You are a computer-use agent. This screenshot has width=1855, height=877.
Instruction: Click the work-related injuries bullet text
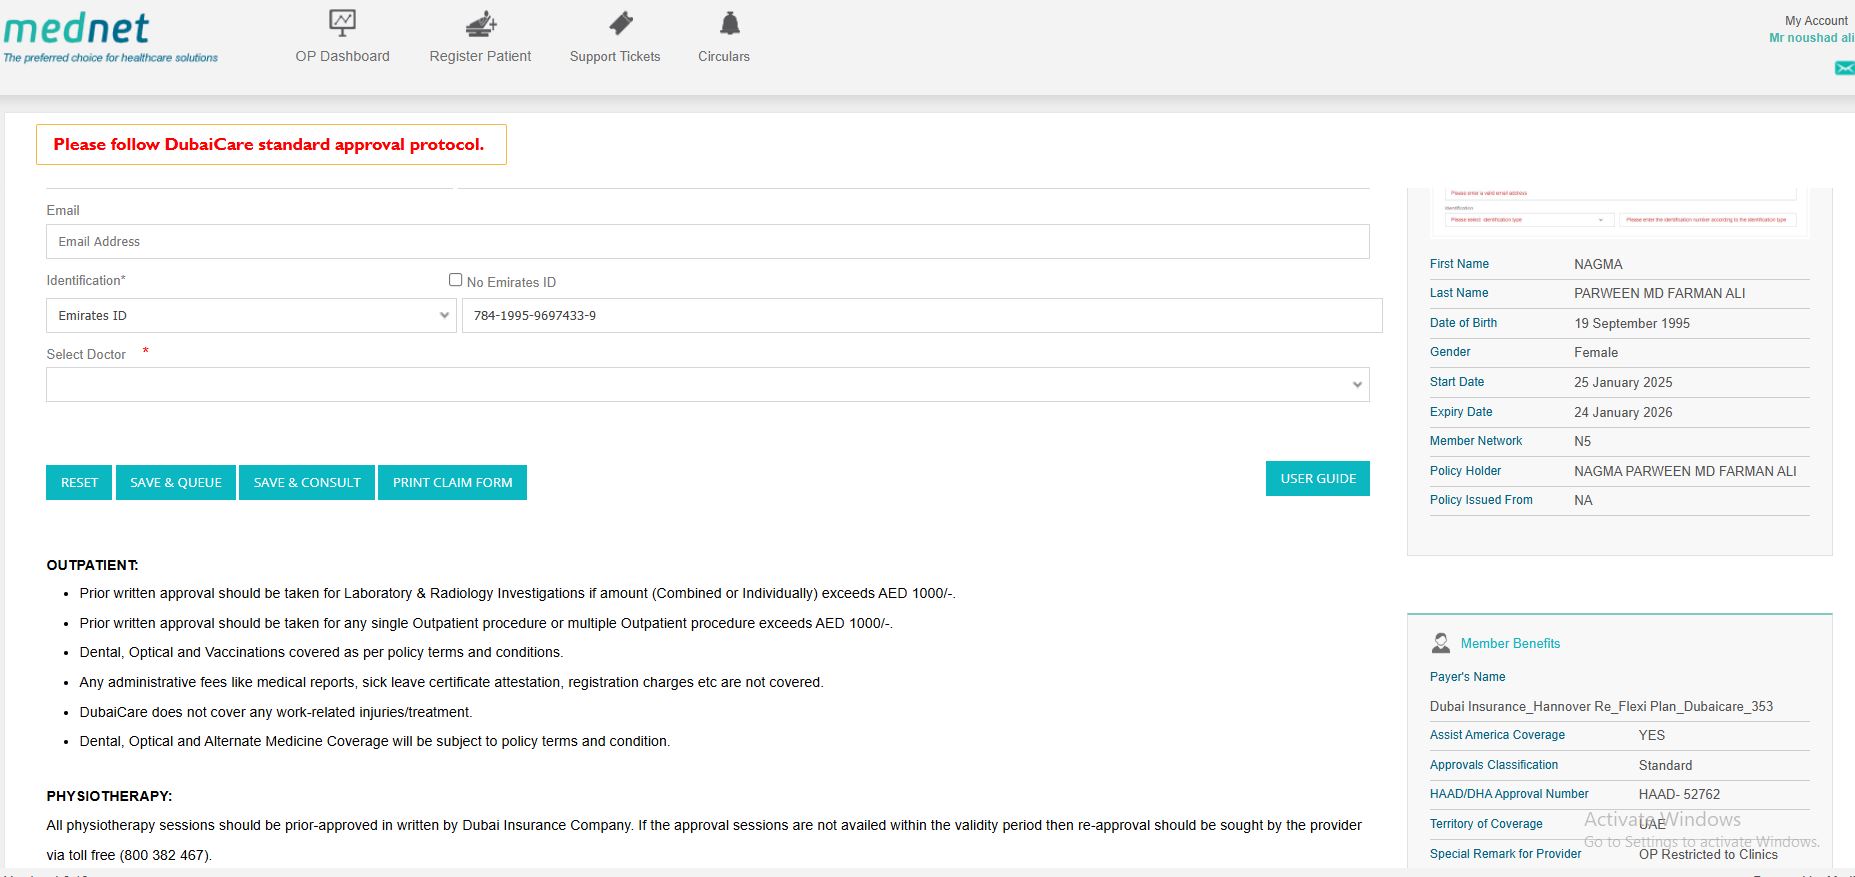tap(276, 712)
